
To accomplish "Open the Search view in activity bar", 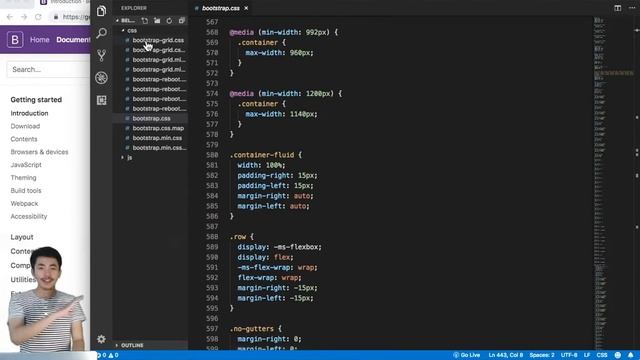I will [101, 33].
